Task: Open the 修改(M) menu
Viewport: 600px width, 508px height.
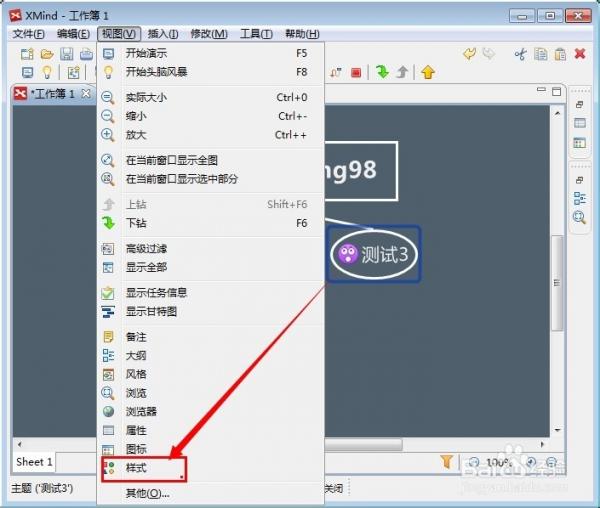Action: (x=209, y=34)
